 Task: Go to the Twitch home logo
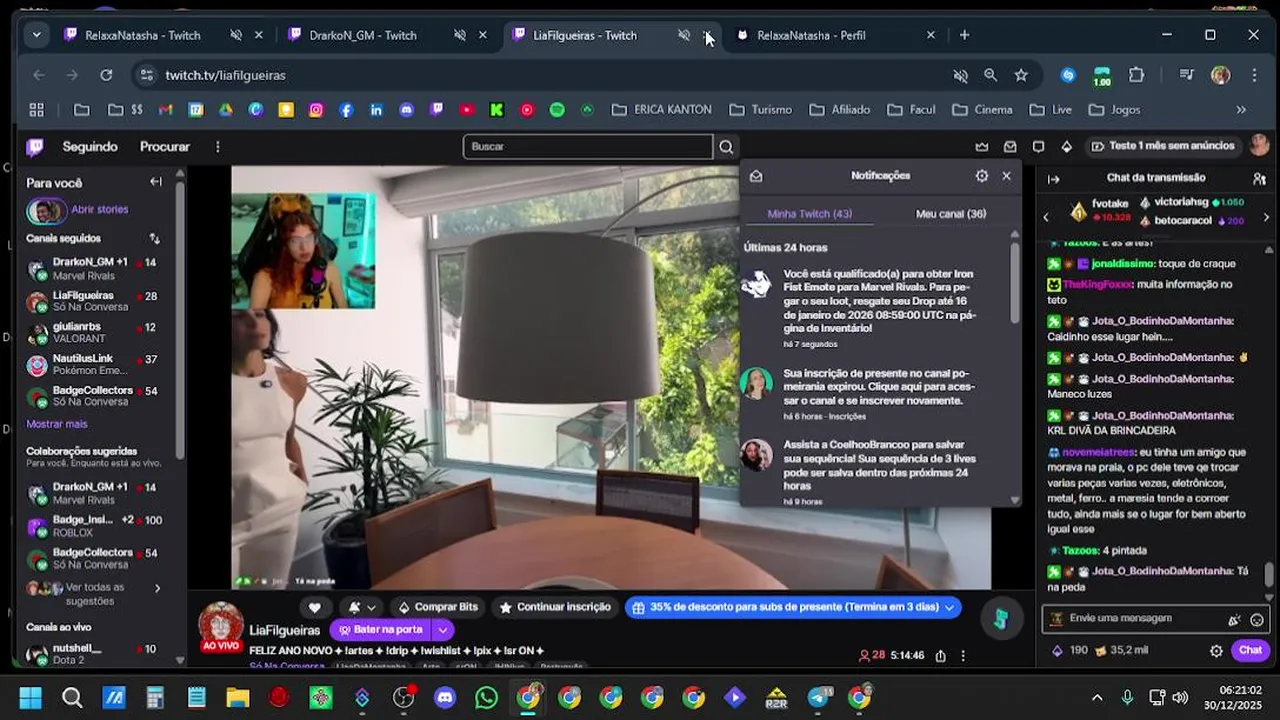35,147
